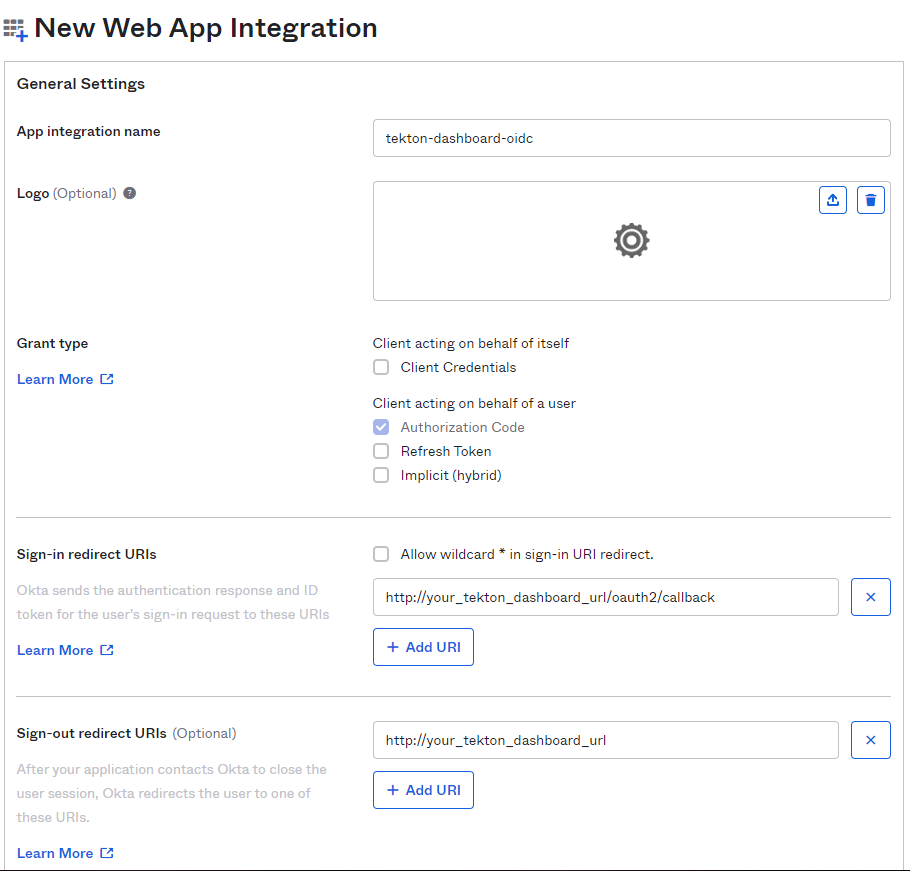Click the logo upload icon
The image size is (910, 871).
pos(832,200)
